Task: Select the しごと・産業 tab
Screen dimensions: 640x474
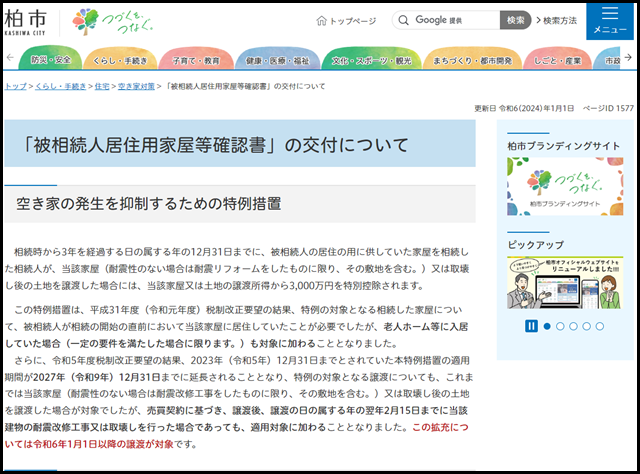Action: [x=557, y=60]
